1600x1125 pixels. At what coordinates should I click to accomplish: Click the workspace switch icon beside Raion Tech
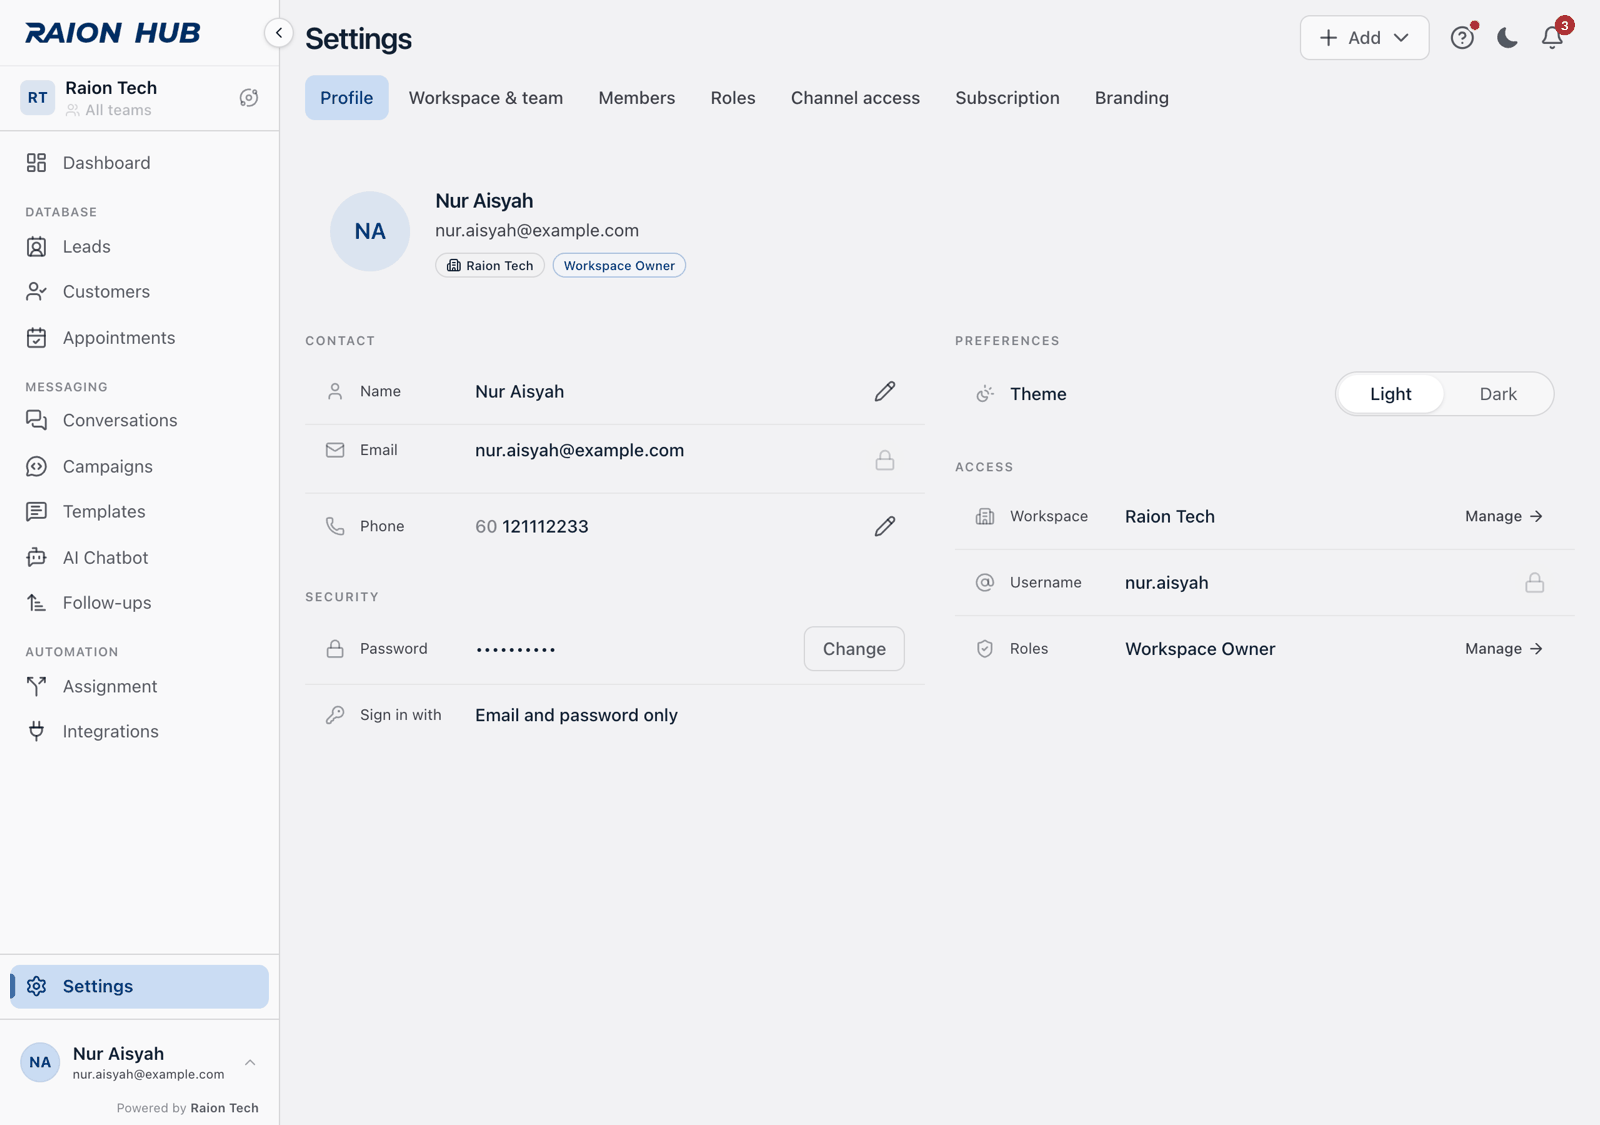(249, 98)
